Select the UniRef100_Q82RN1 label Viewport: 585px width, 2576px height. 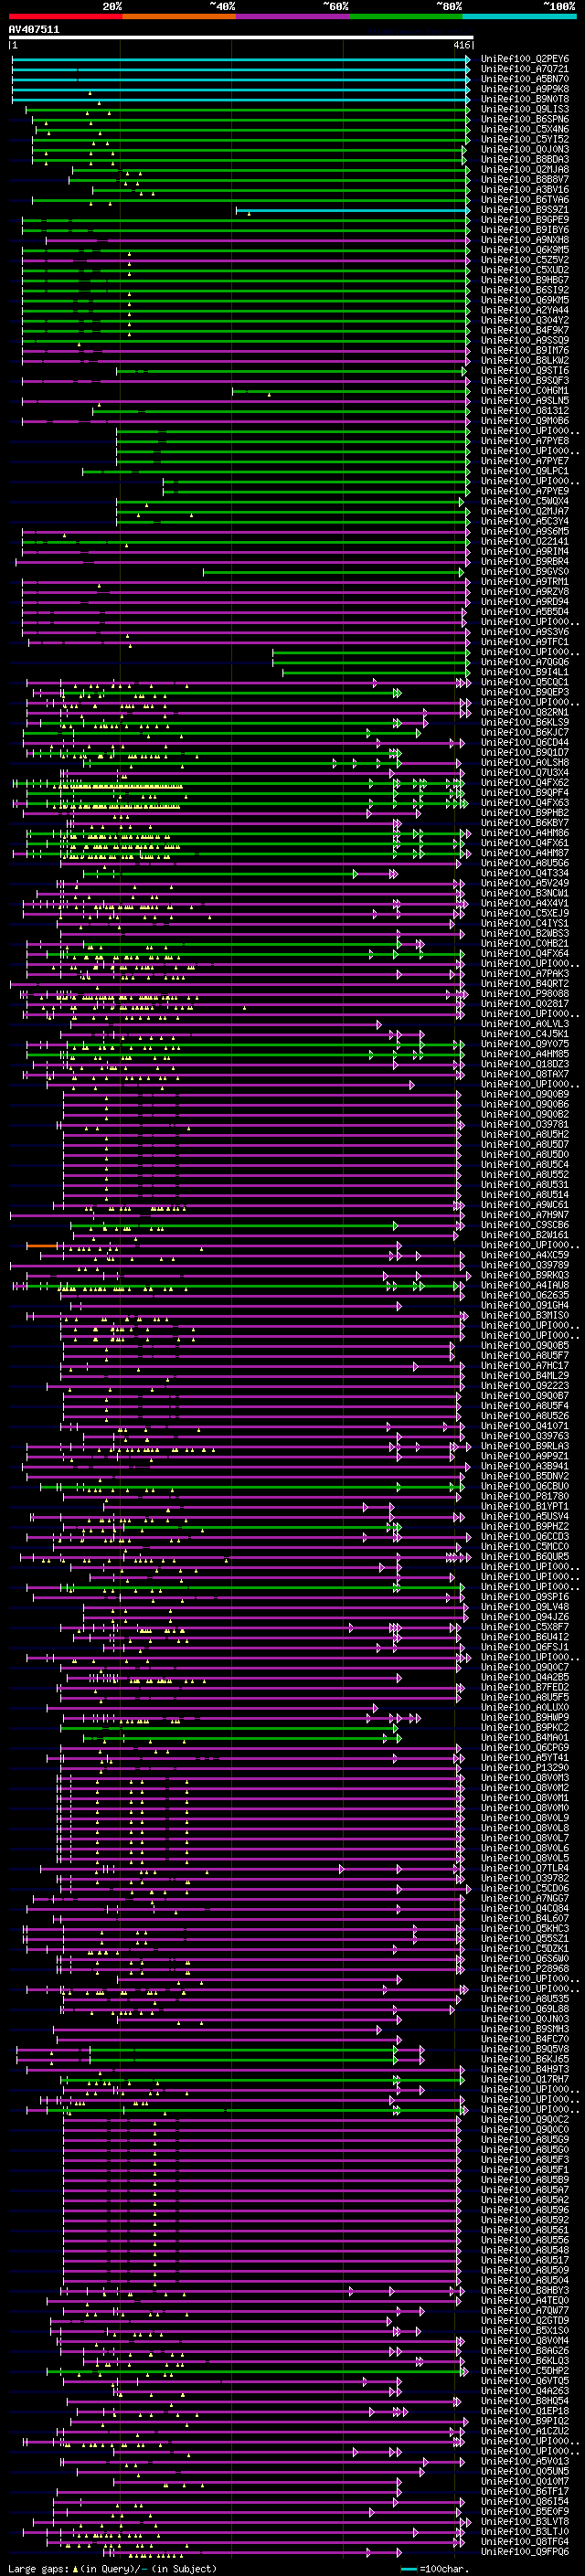coord(525,712)
